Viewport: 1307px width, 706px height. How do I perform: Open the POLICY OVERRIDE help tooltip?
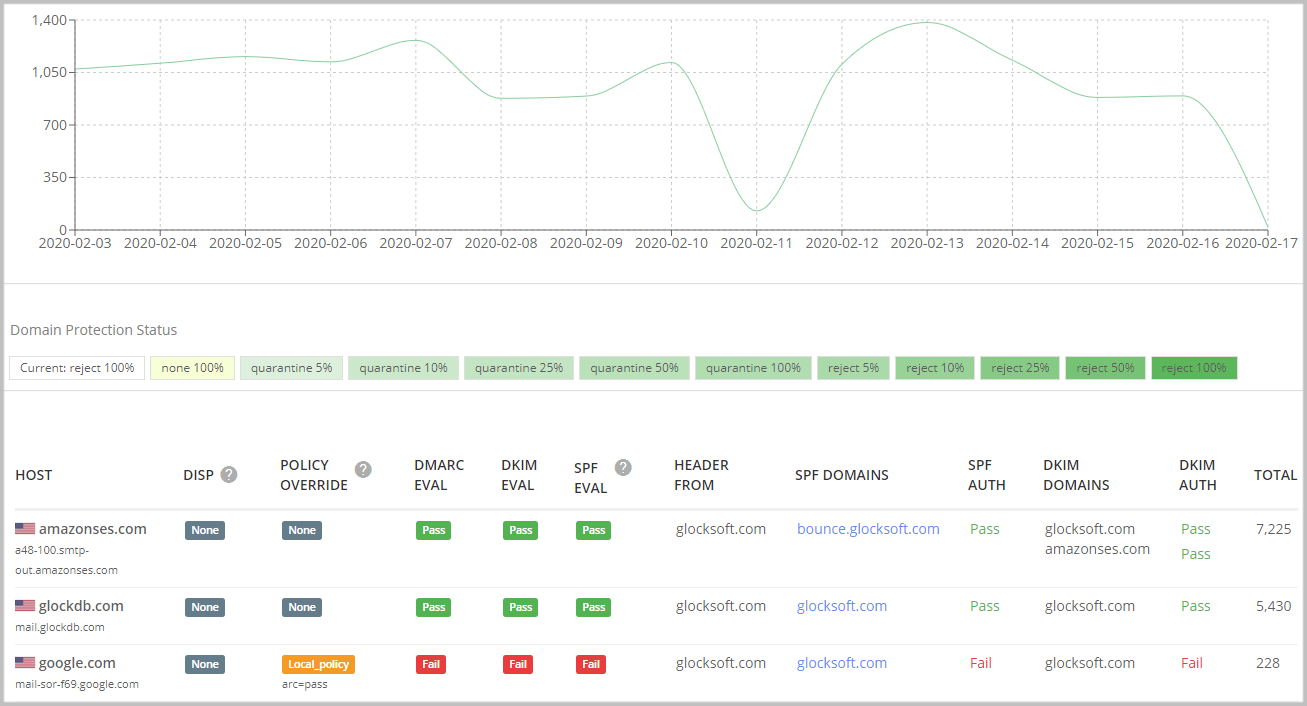(x=363, y=468)
